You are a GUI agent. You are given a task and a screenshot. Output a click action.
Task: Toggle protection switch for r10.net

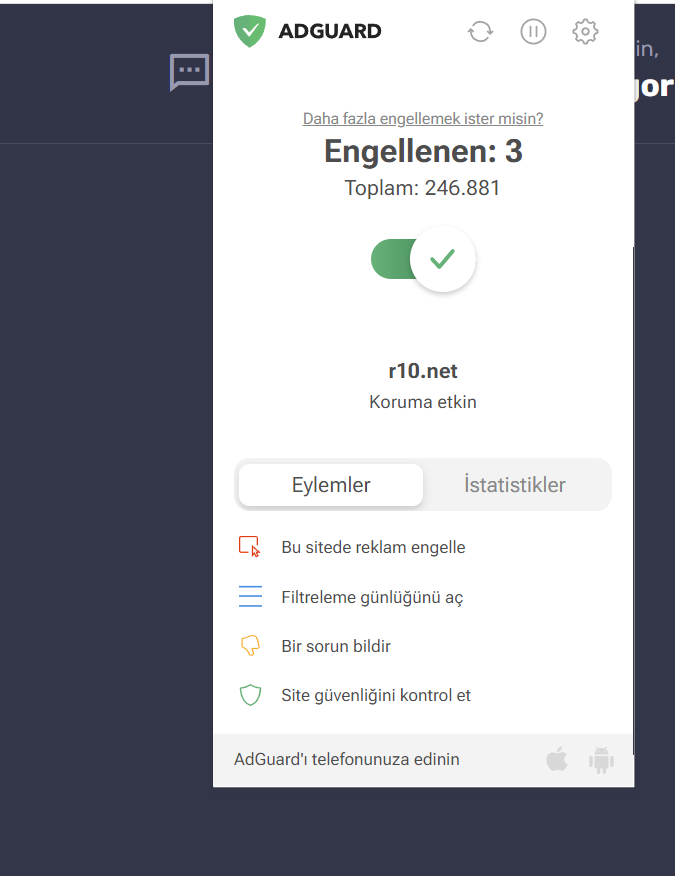tap(423, 259)
